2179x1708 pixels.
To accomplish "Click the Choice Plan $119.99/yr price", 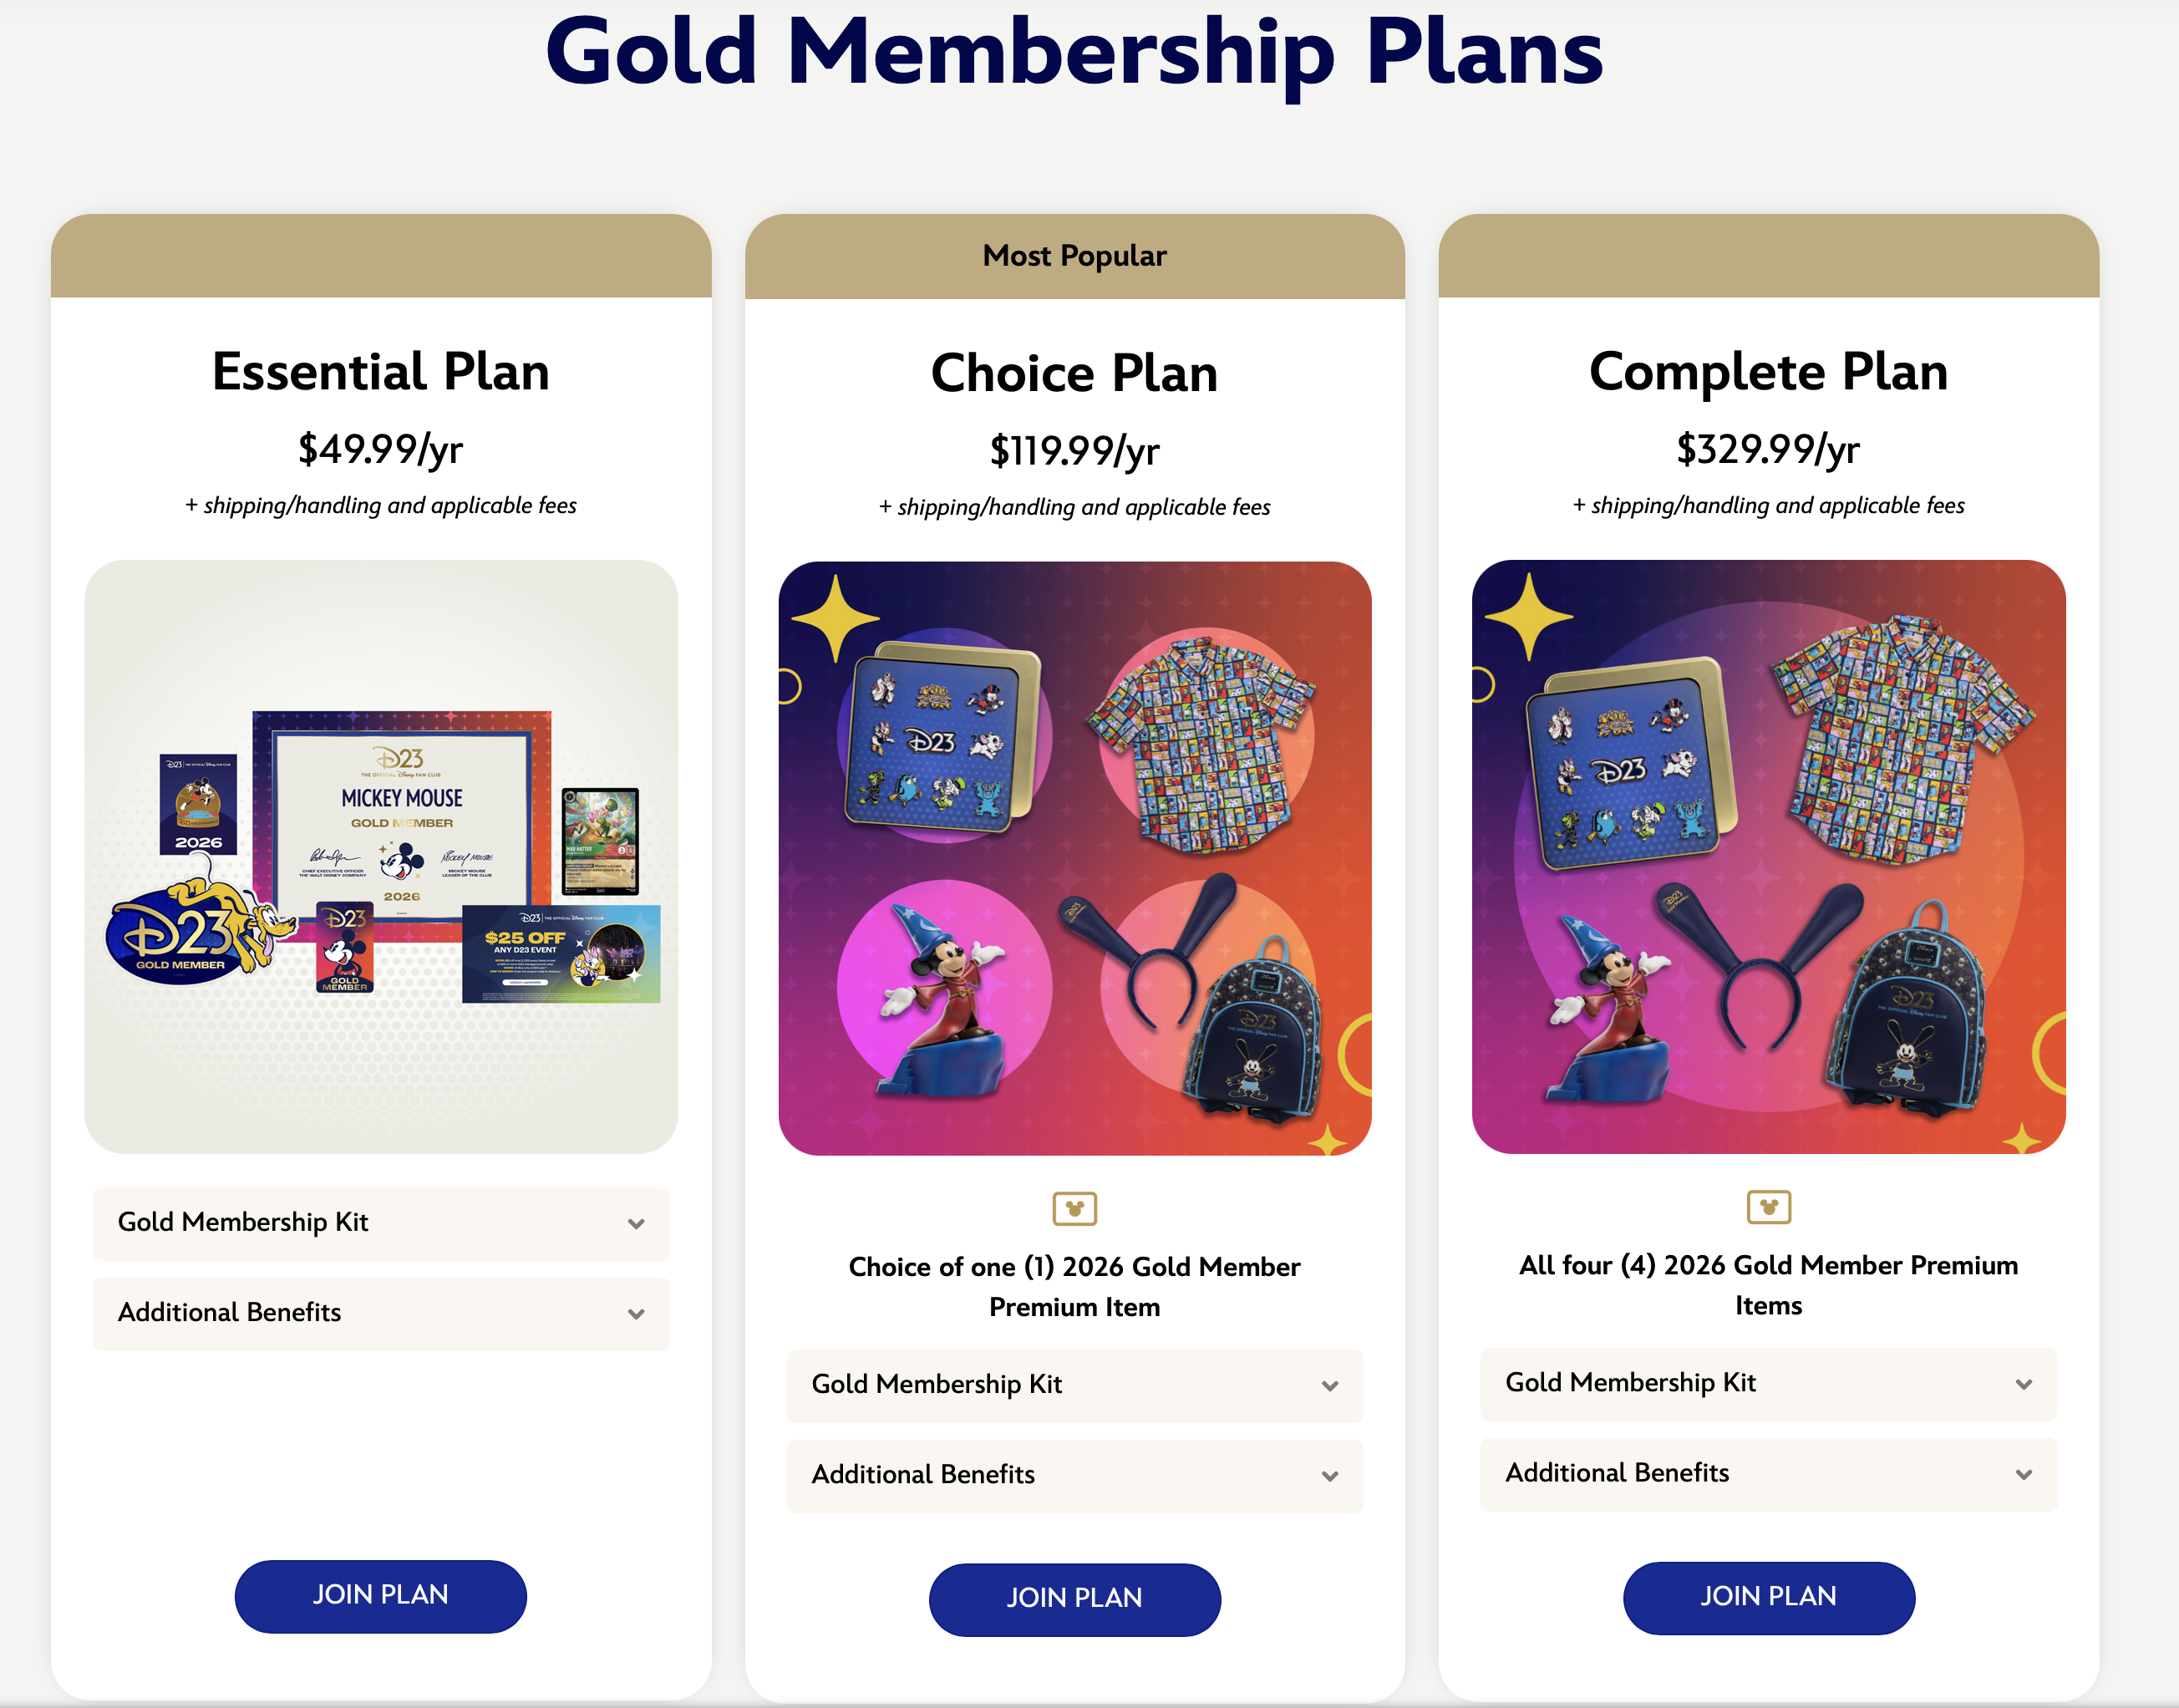I will tap(1074, 451).
